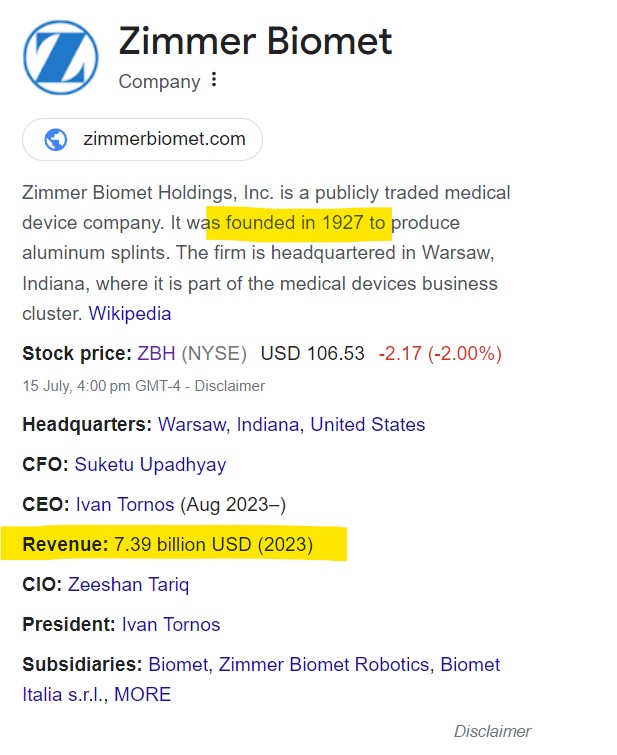Image resolution: width=617 pixels, height=755 pixels.
Task: Follow the Warsaw, Indiana, United States link
Action: point(291,424)
